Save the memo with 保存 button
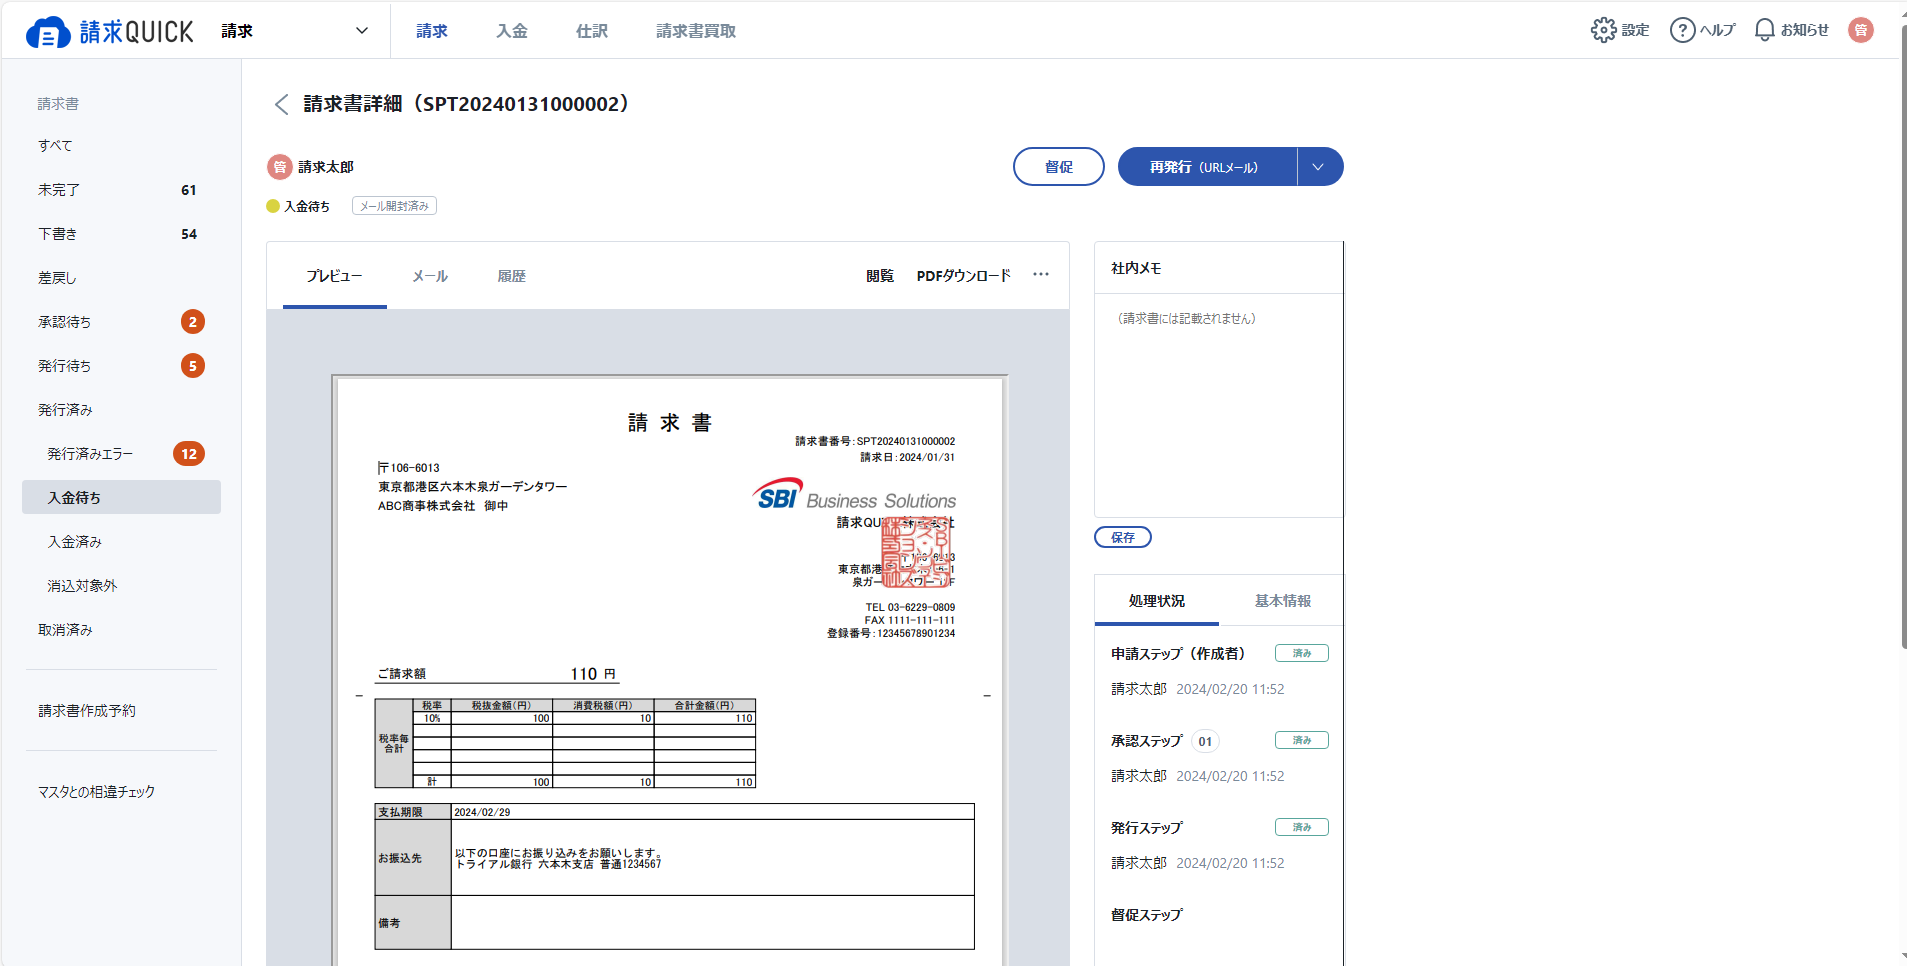 pyautogui.click(x=1122, y=537)
